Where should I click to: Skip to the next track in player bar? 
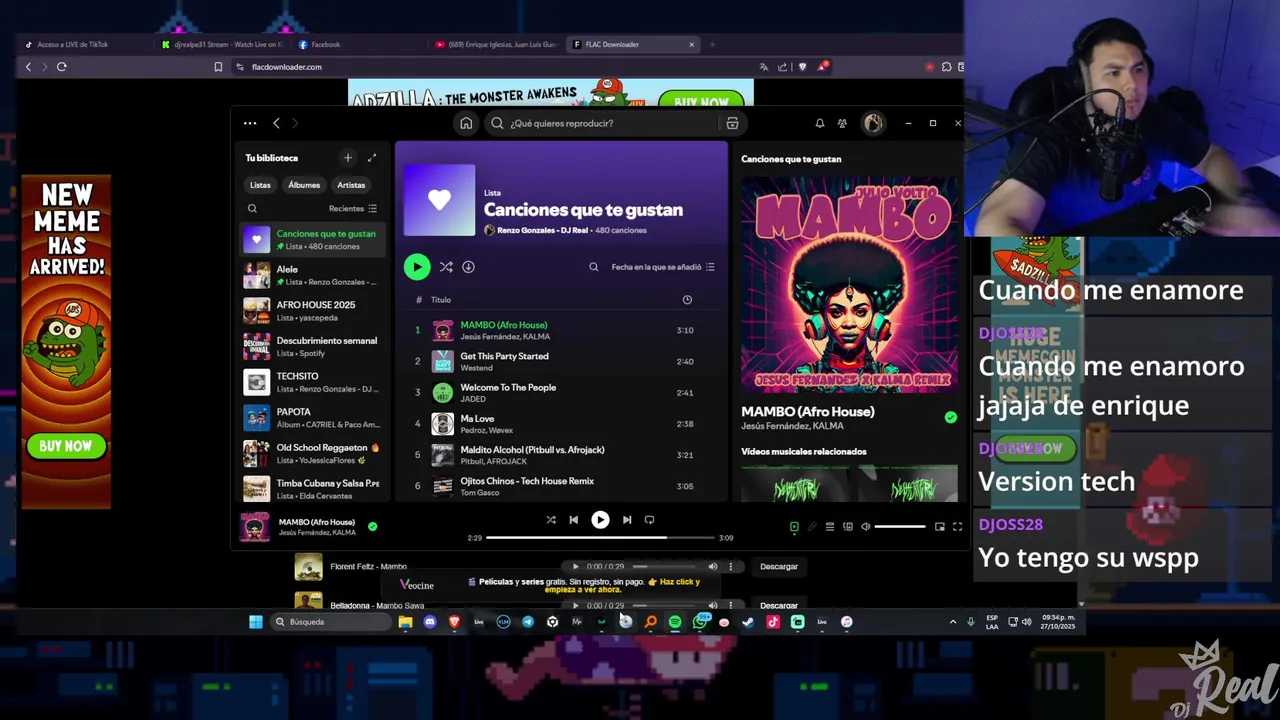(627, 520)
